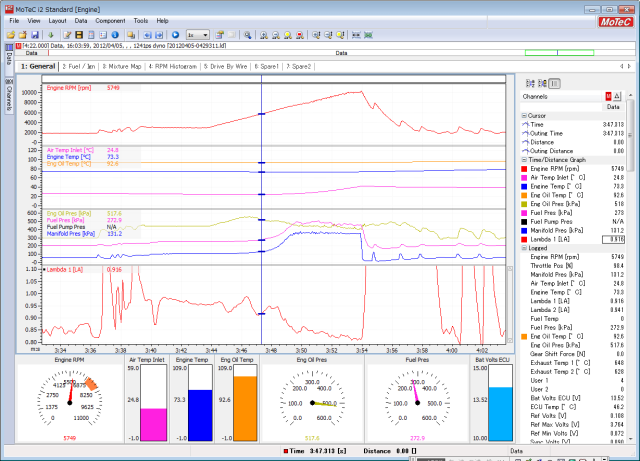Click the second channel list layout icon
The image size is (640, 461).
point(542,83)
